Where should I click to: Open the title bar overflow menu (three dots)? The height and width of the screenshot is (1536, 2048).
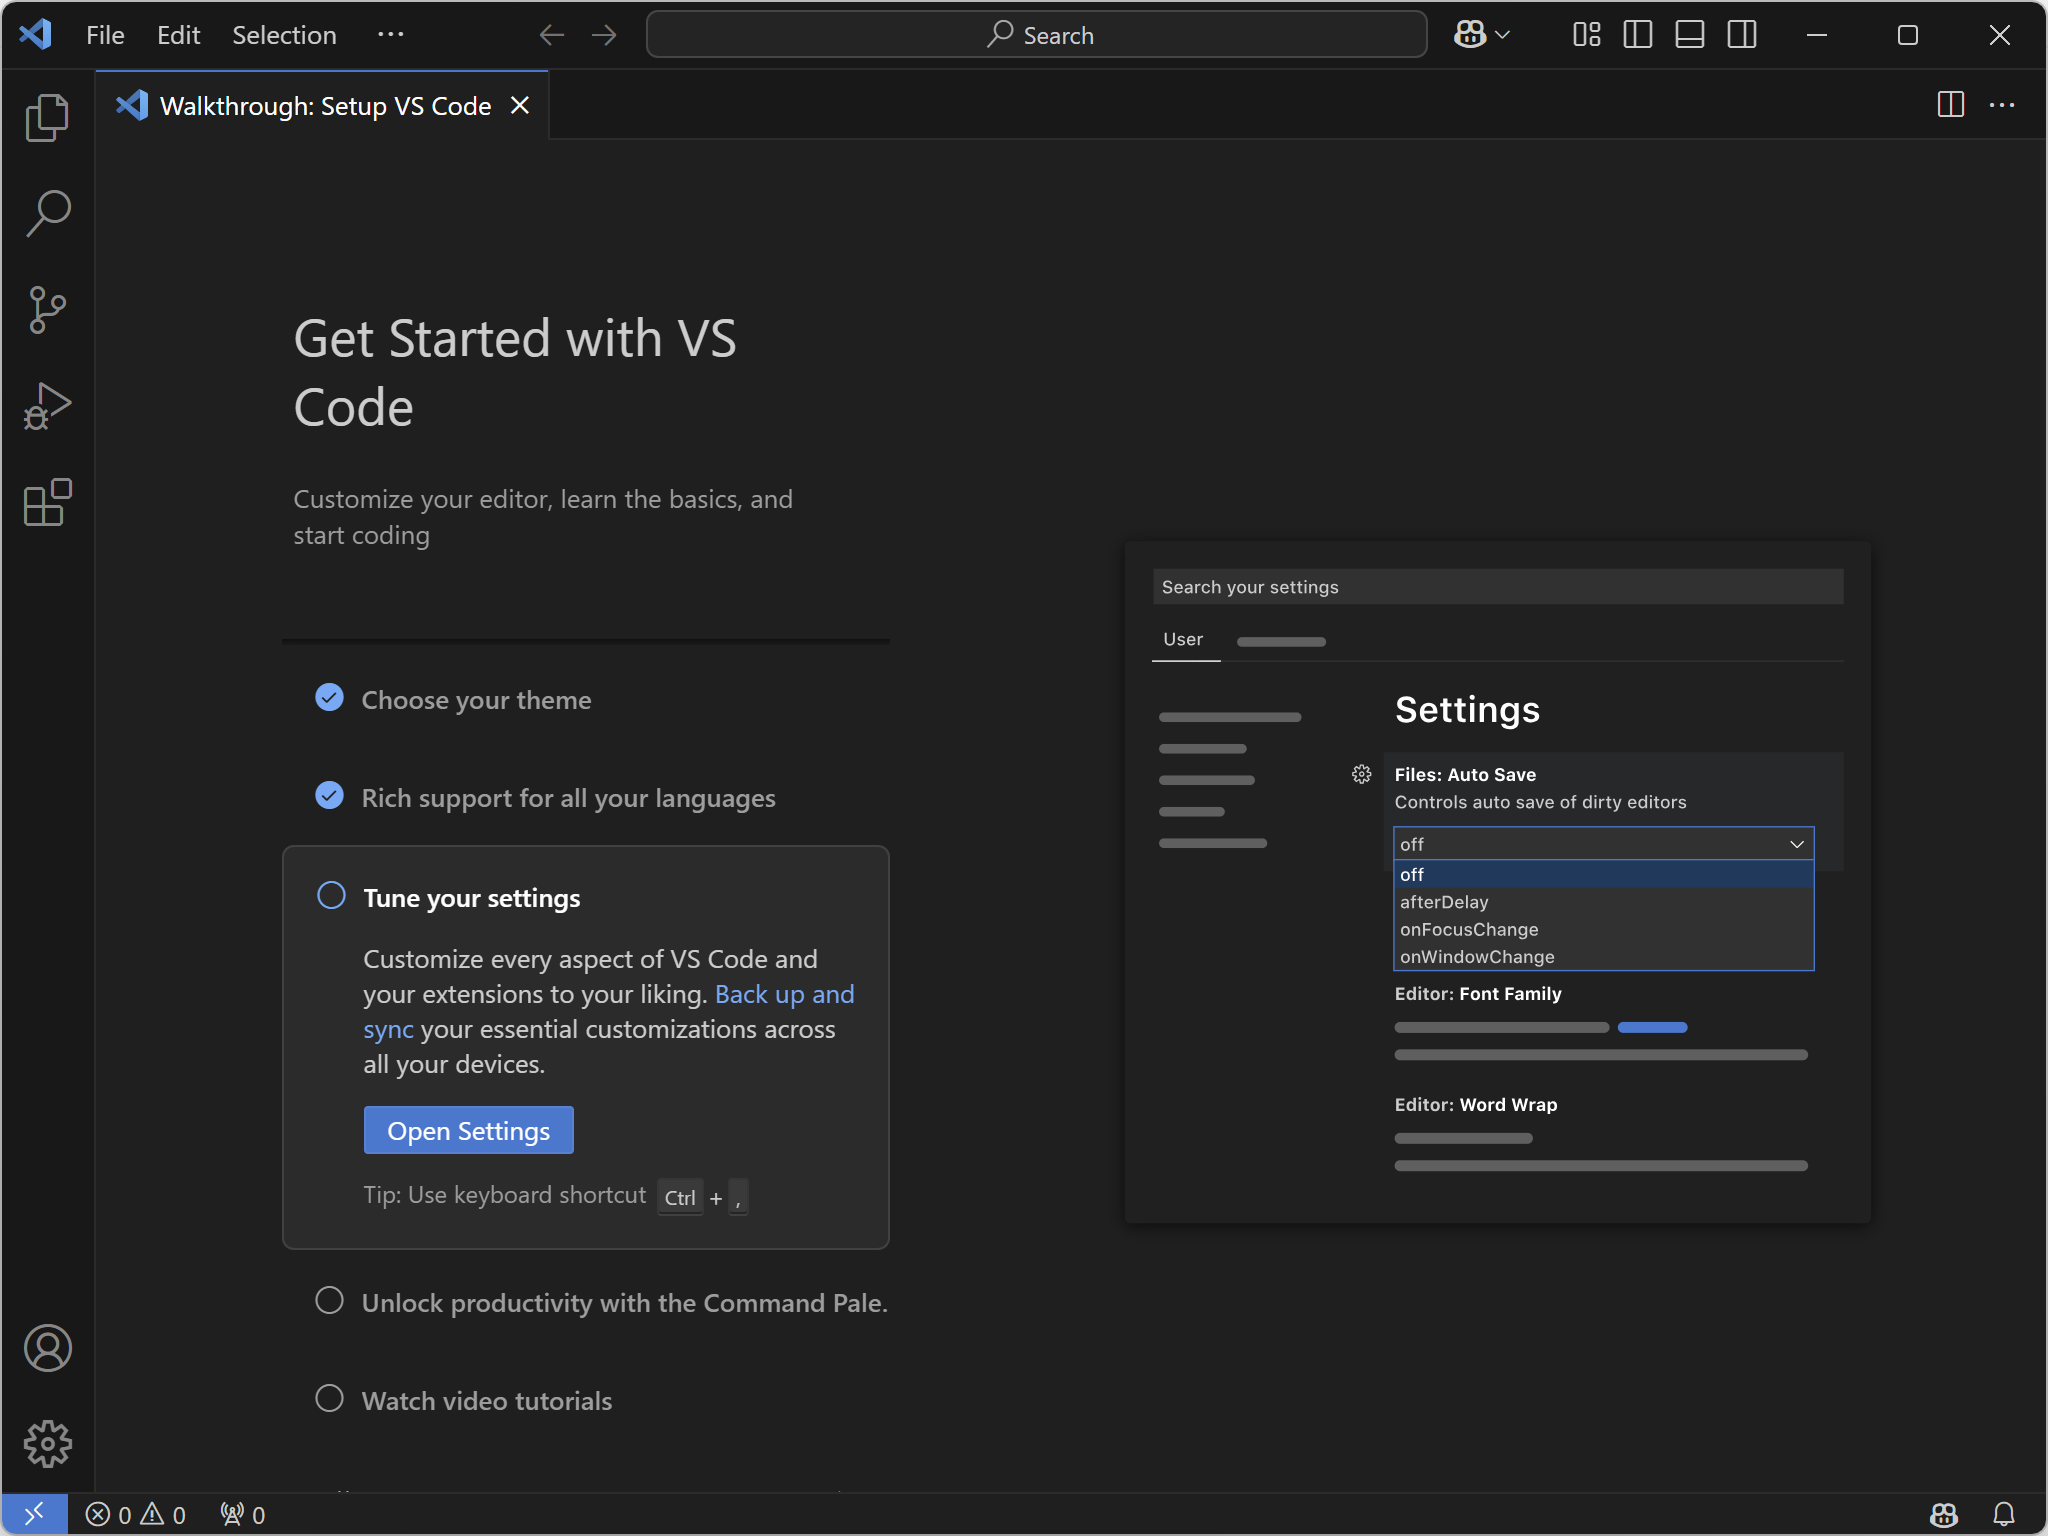point(390,35)
